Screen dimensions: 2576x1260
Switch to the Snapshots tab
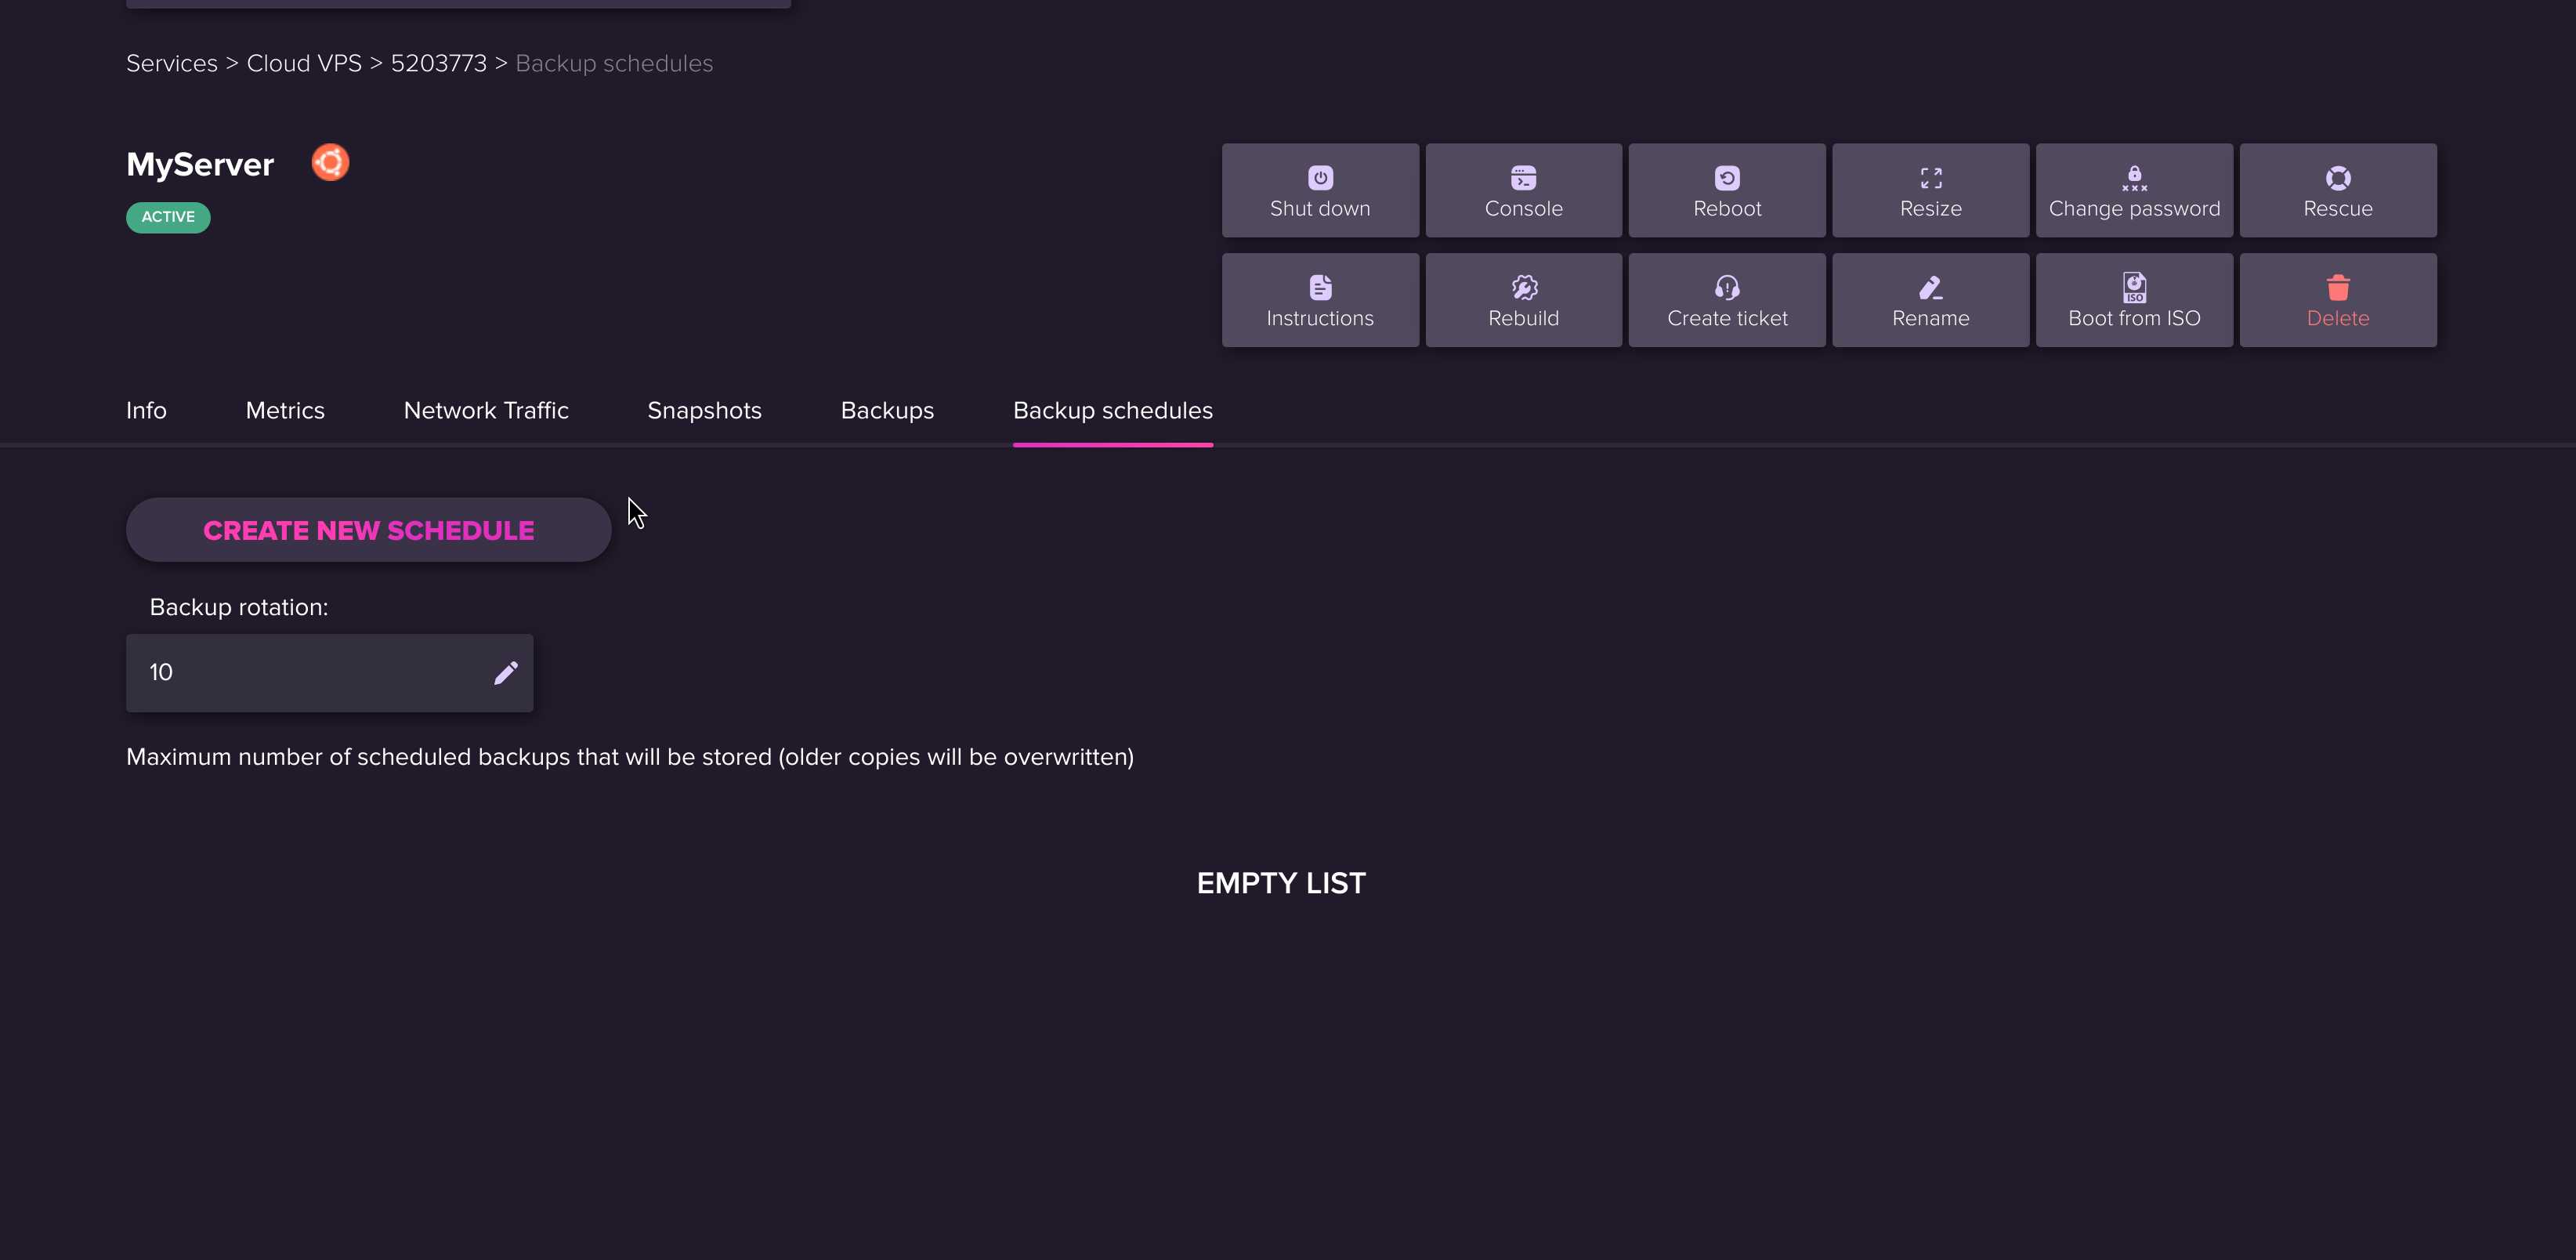[x=703, y=411]
